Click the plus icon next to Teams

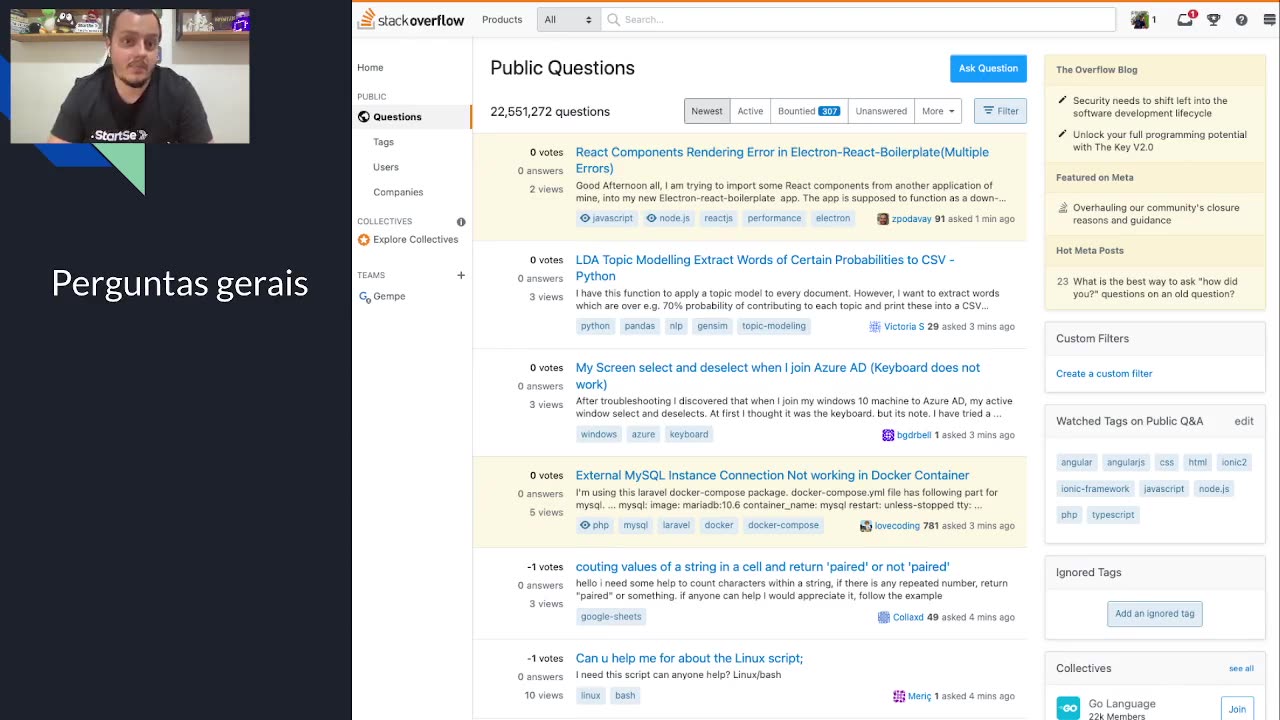pyautogui.click(x=461, y=275)
